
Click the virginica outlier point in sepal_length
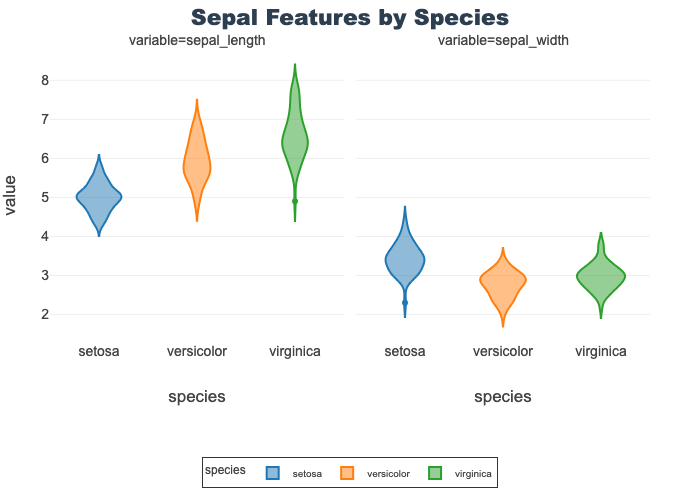tap(295, 201)
